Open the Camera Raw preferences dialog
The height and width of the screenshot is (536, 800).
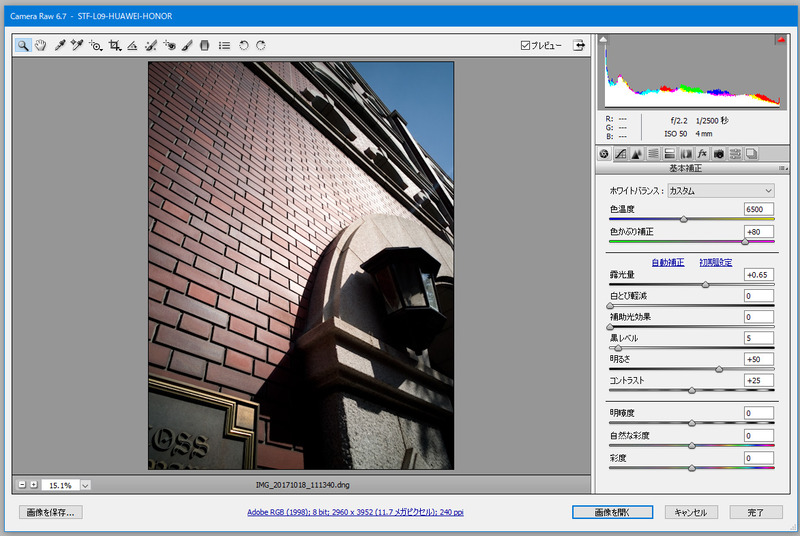224,45
